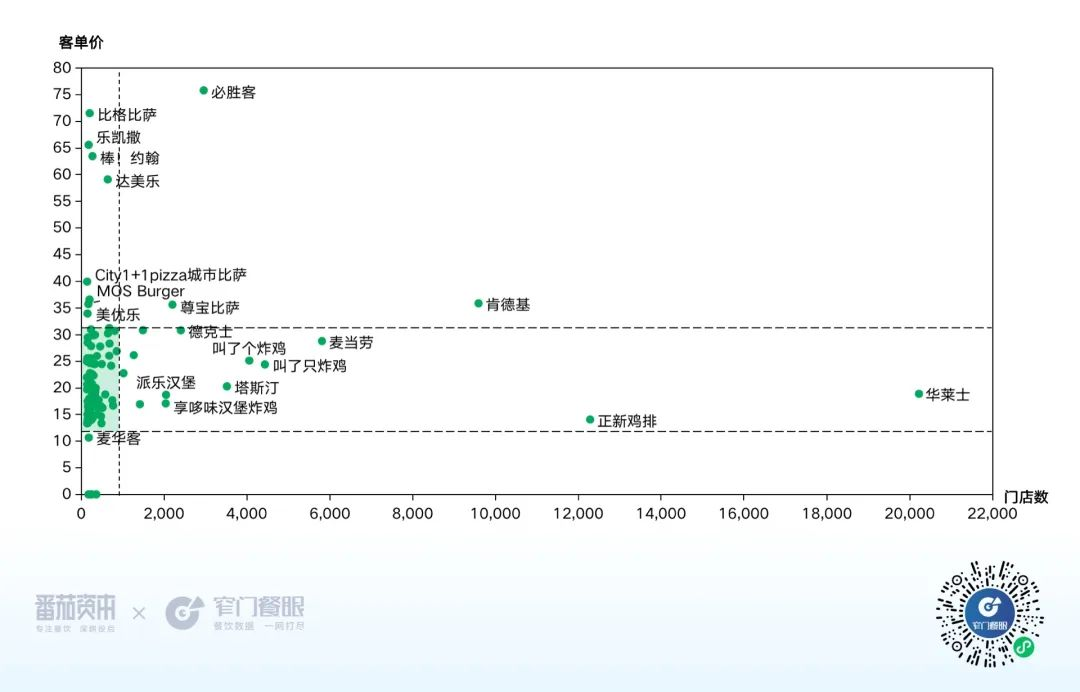Click the 必胜客 data point
The width and height of the screenshot is (1080, 692).
tap(203, 90)
